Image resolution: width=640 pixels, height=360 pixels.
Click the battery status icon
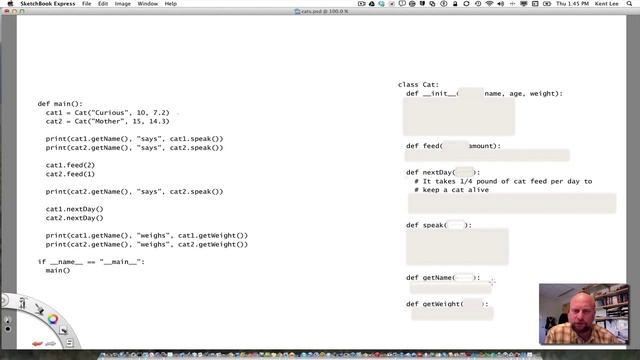point(547,4)
